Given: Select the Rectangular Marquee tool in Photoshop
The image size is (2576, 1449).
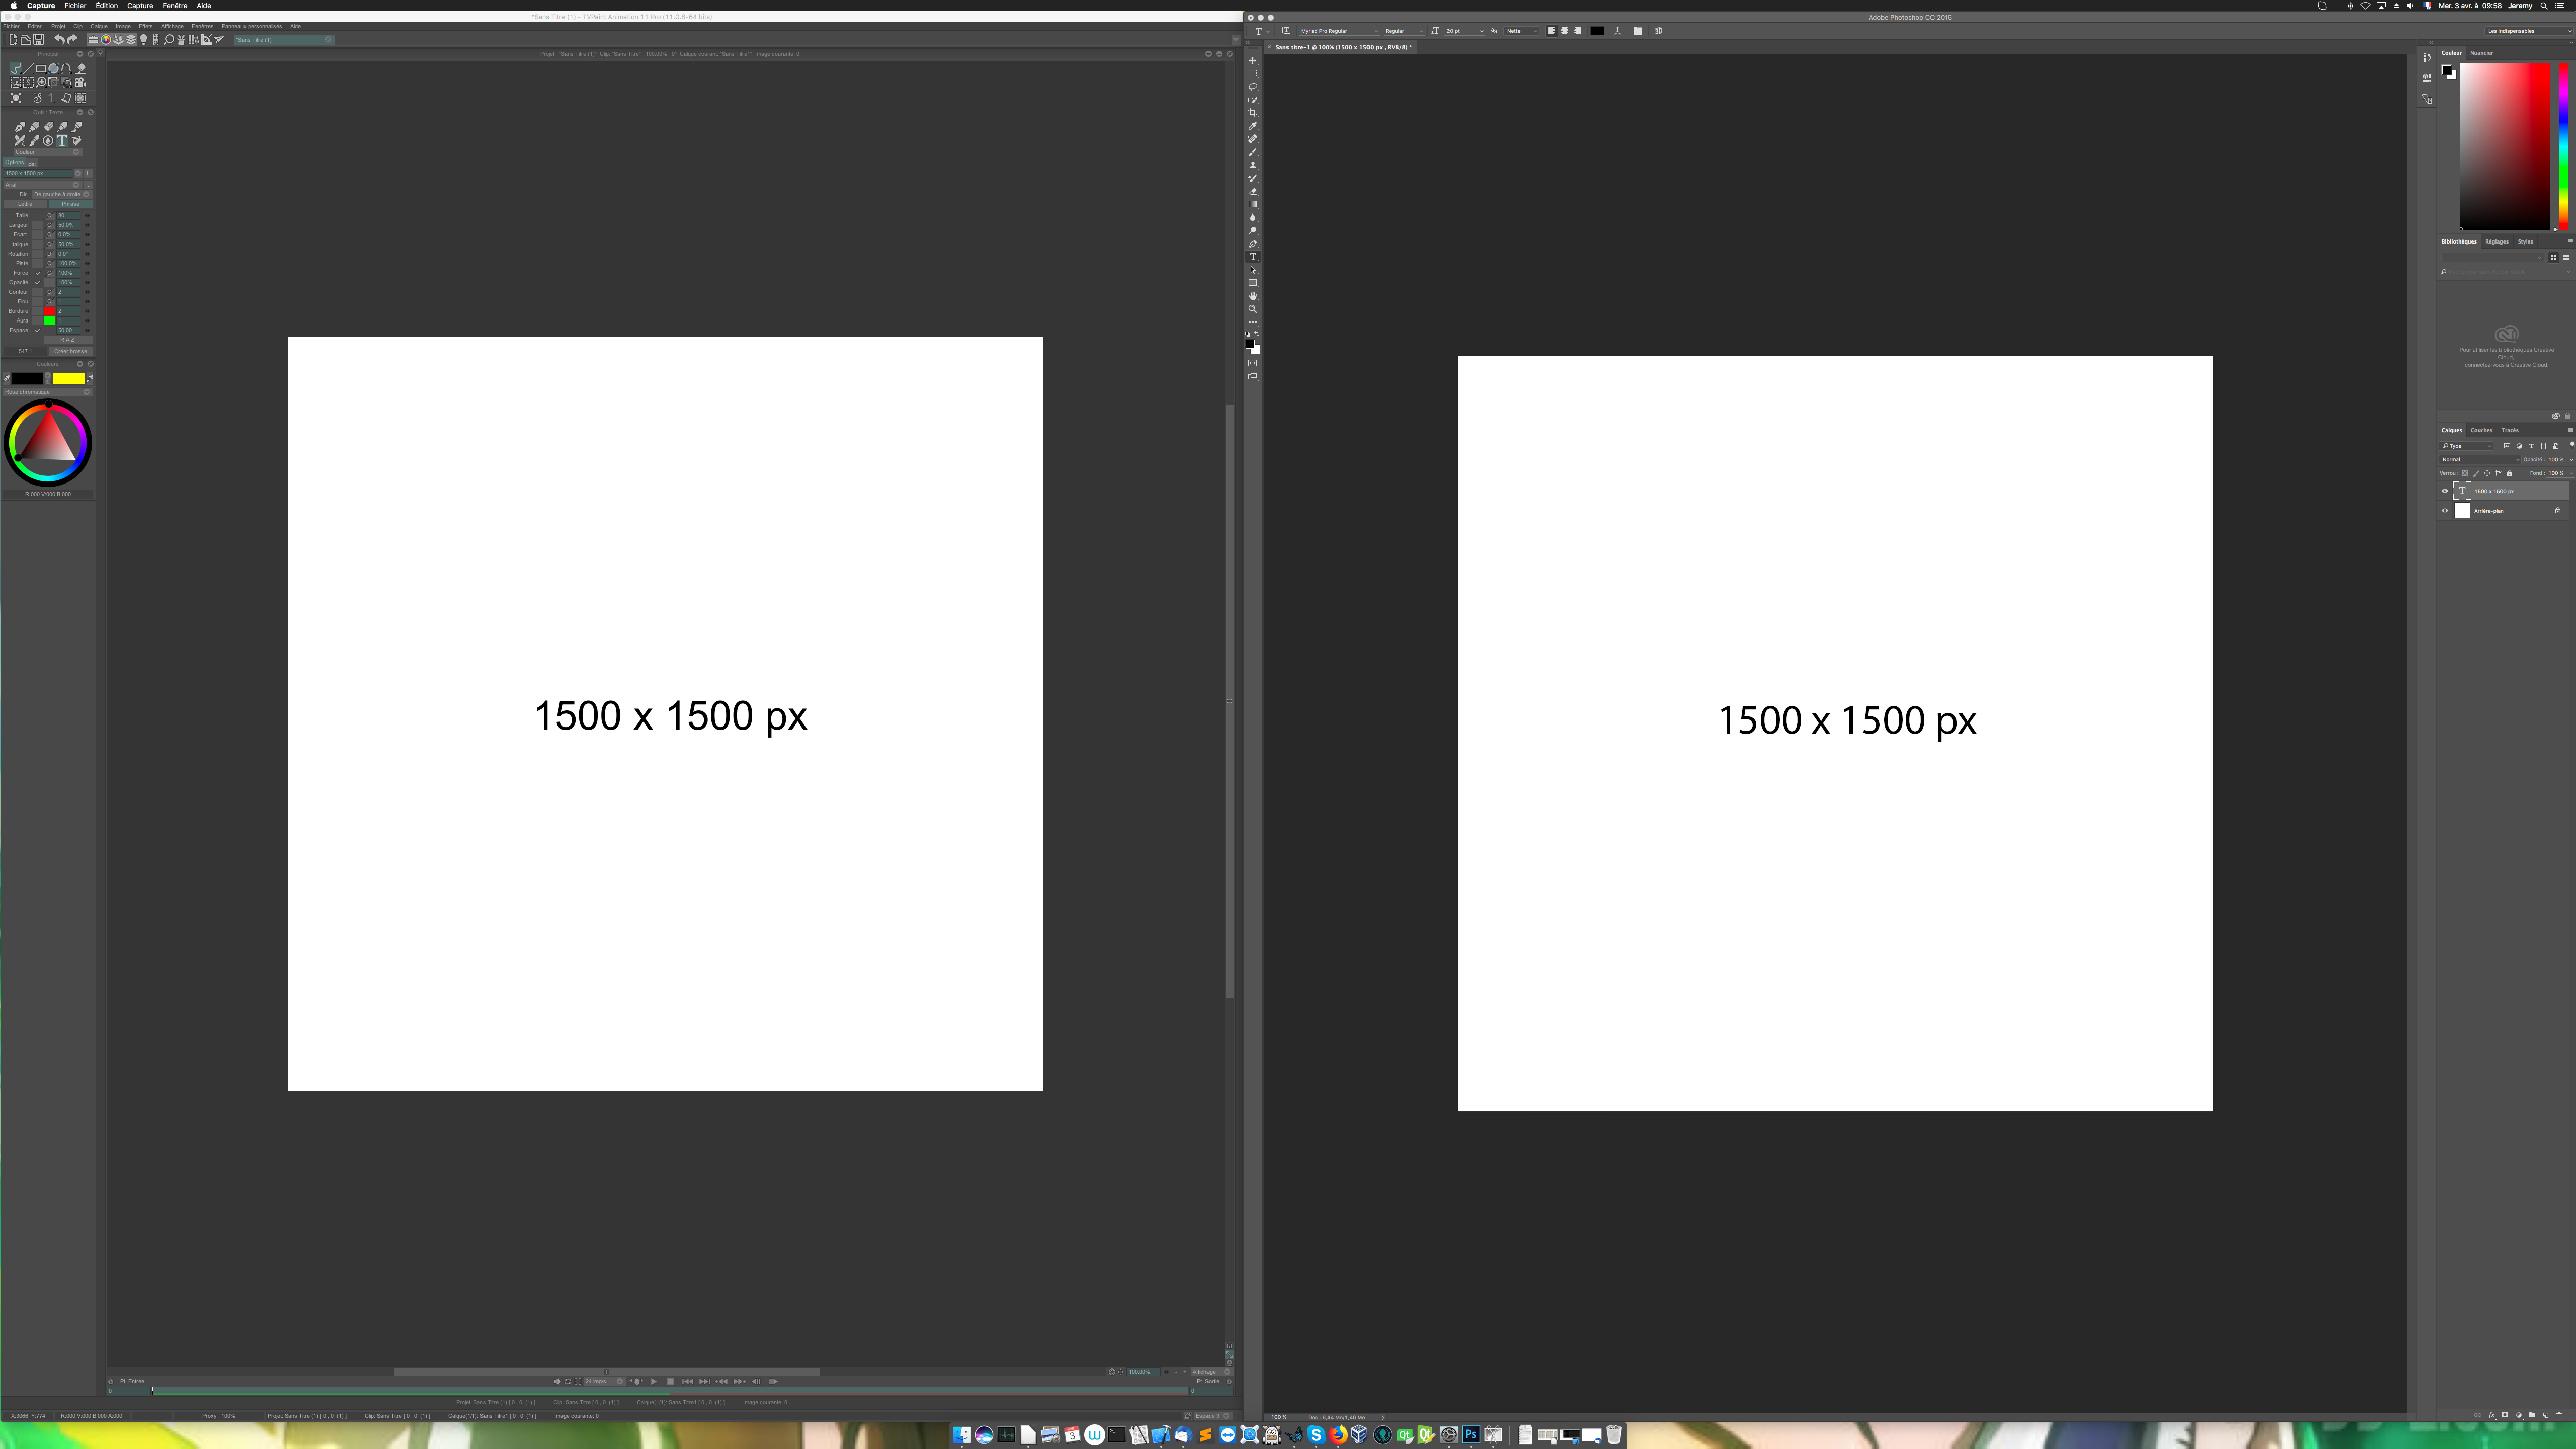Looking at the screenshot, I should (x=1252, y=74).
